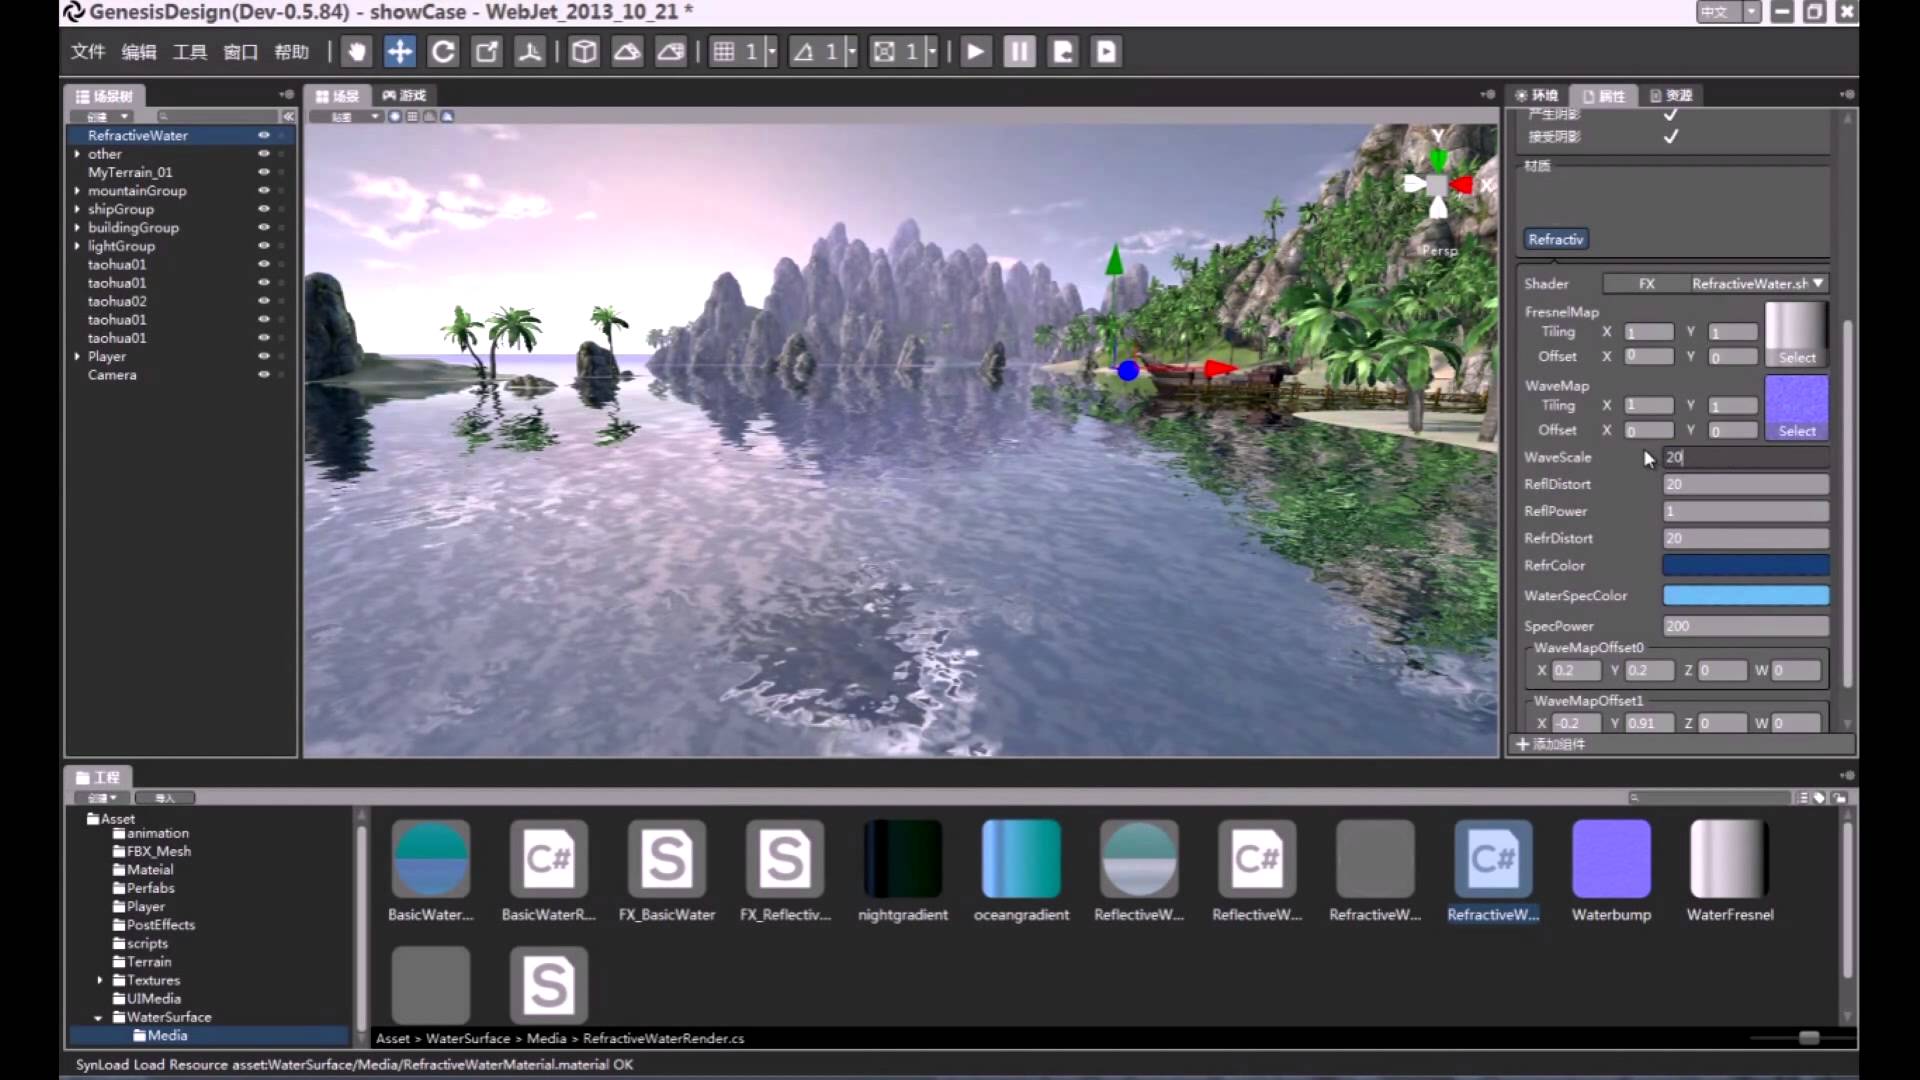Open the 文件 menu

(88, 52)
